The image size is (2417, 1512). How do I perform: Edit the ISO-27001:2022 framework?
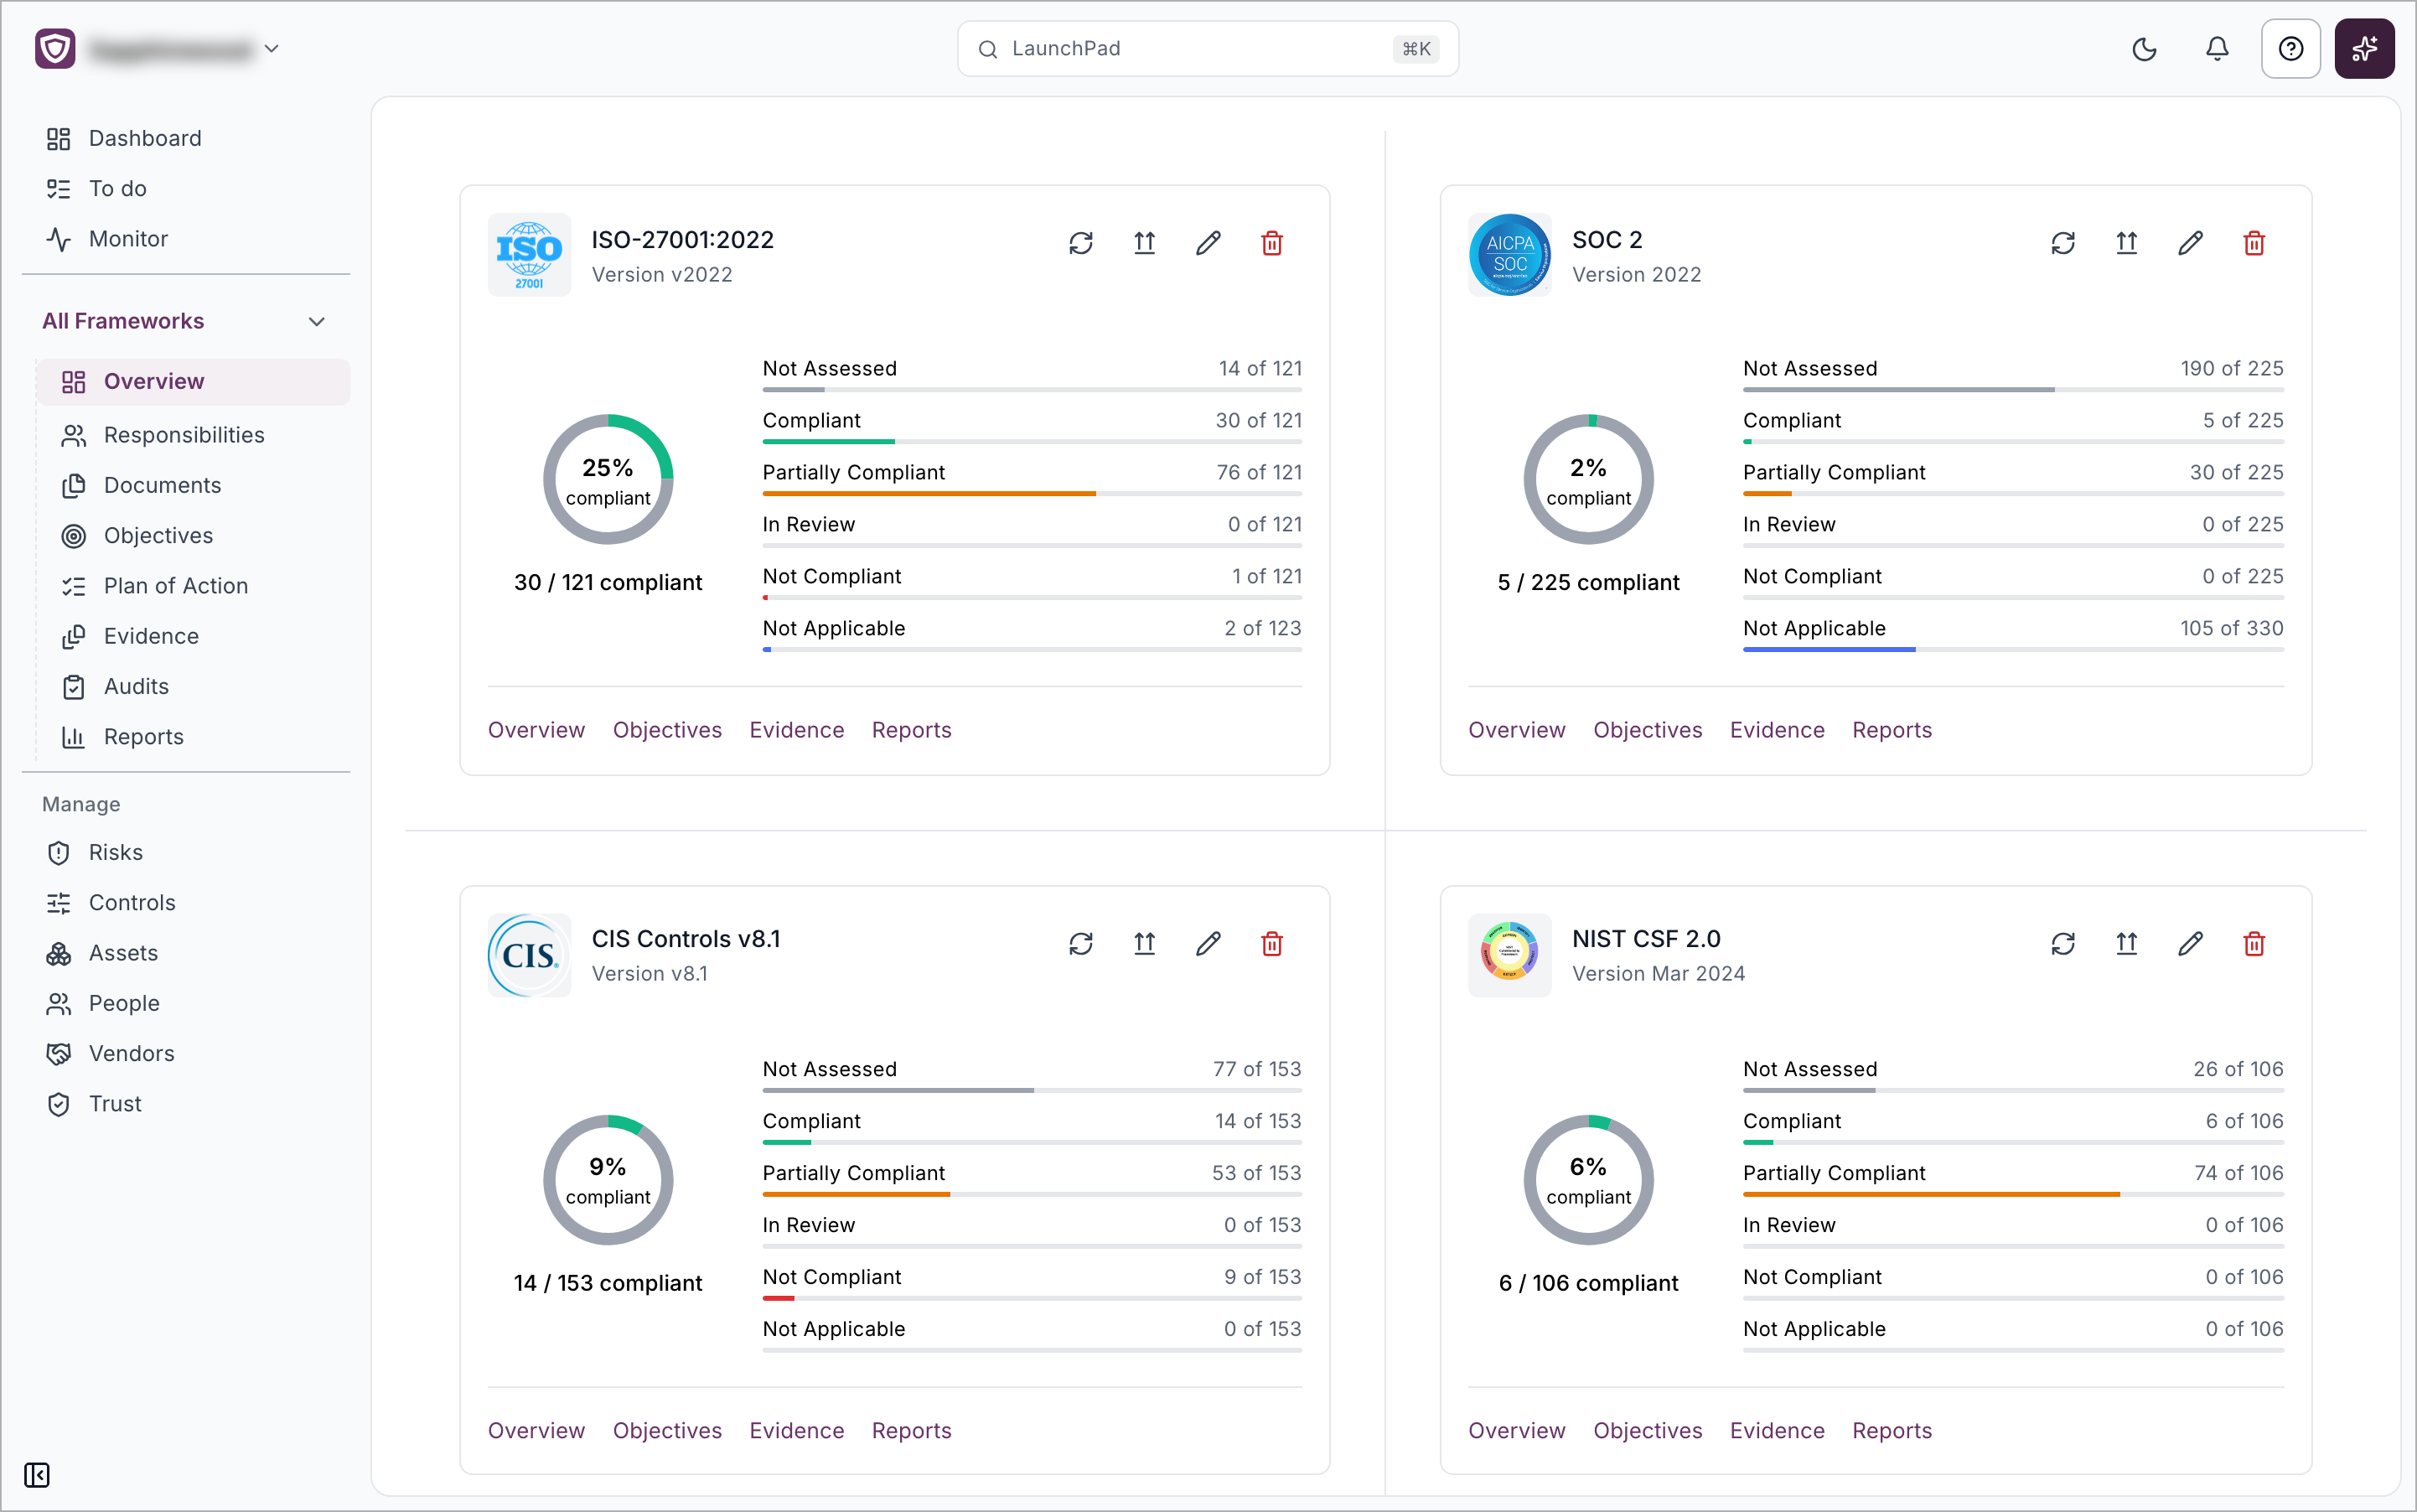click(x=1208, y=243)
